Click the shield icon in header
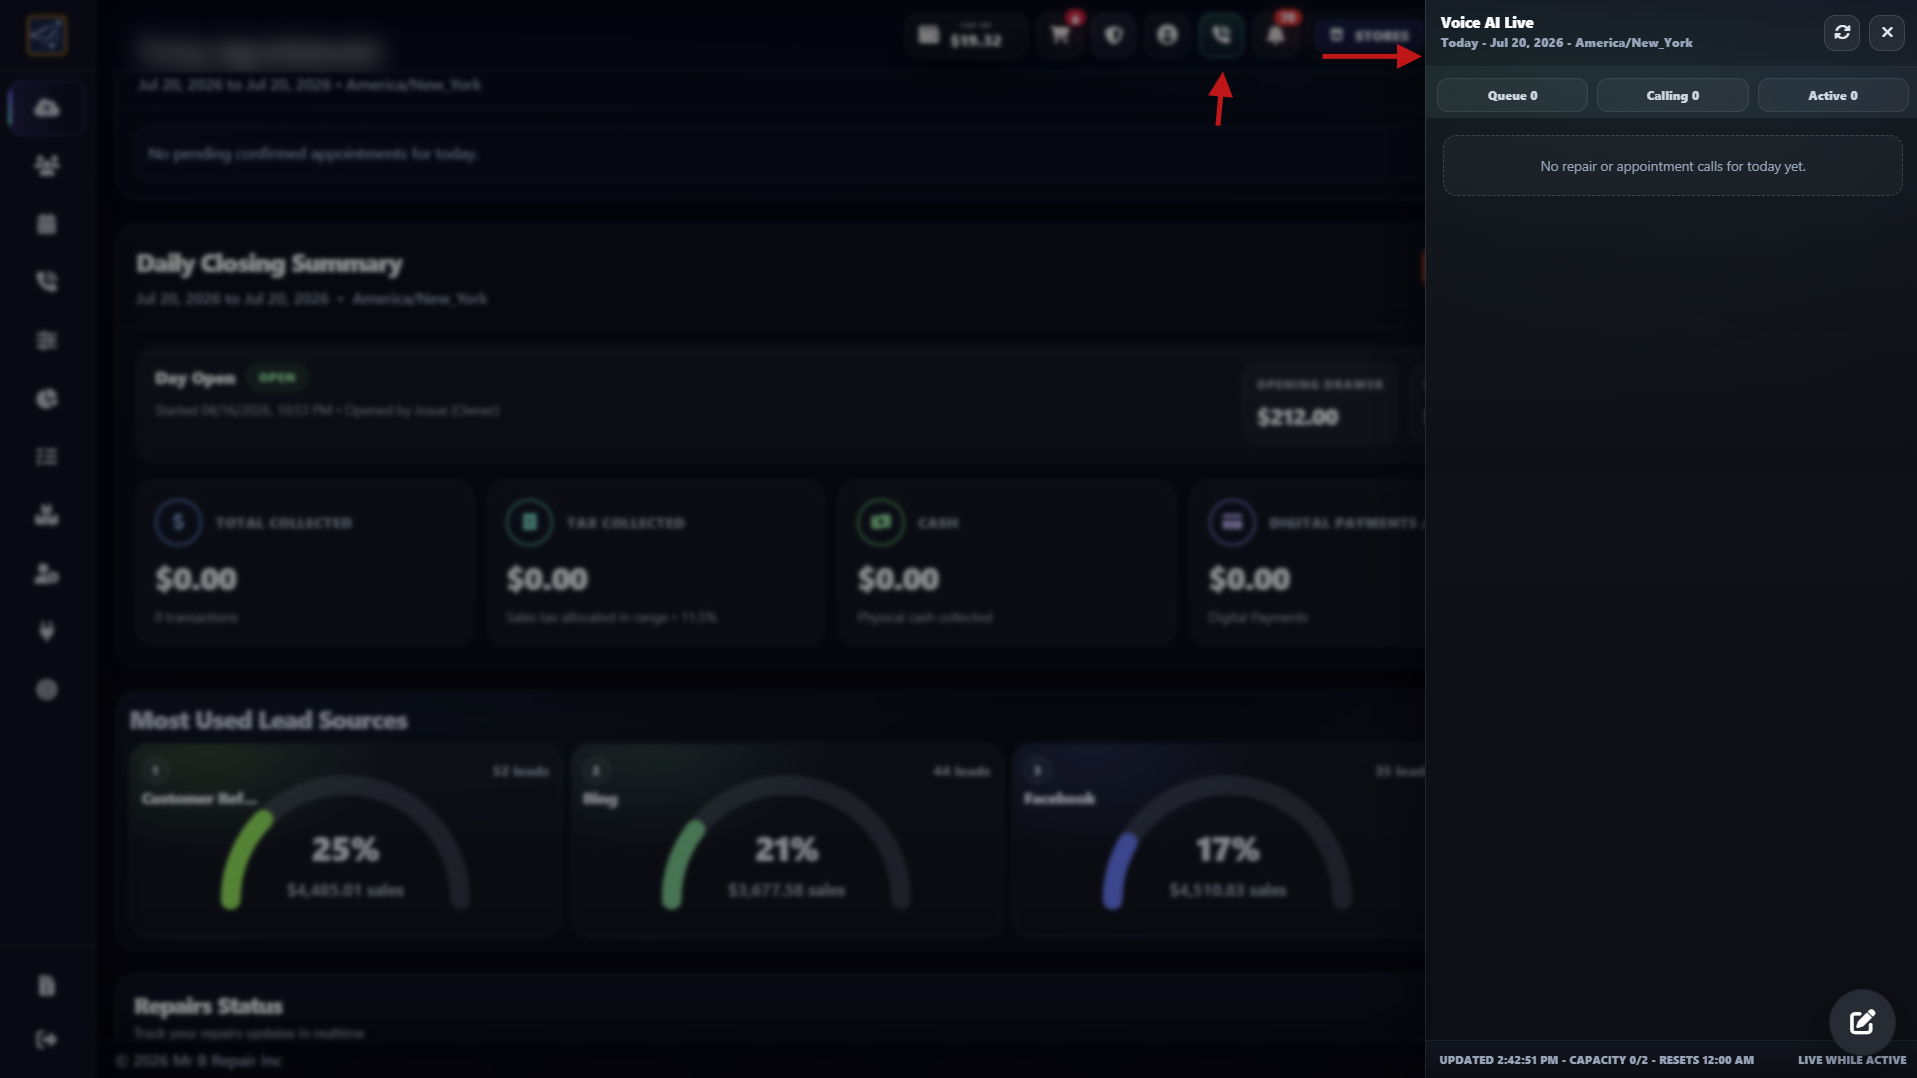Viewport: 1917px width, 1078px height. [x=1114, y=36]
